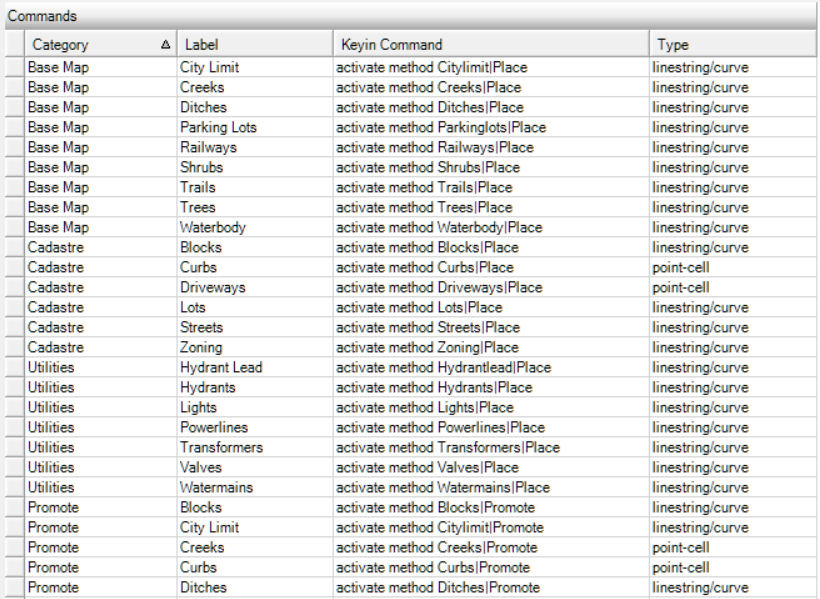Select the 'Powerlines' label cell
Screen dimensions: 820x599
[255, 427]
